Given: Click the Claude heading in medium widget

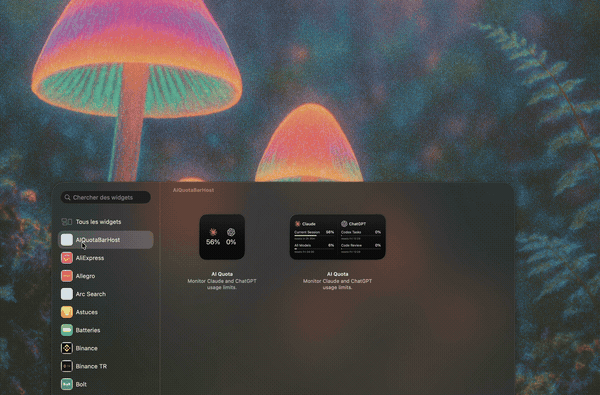Looking at the screenshot, I should (x=309, y=224).
